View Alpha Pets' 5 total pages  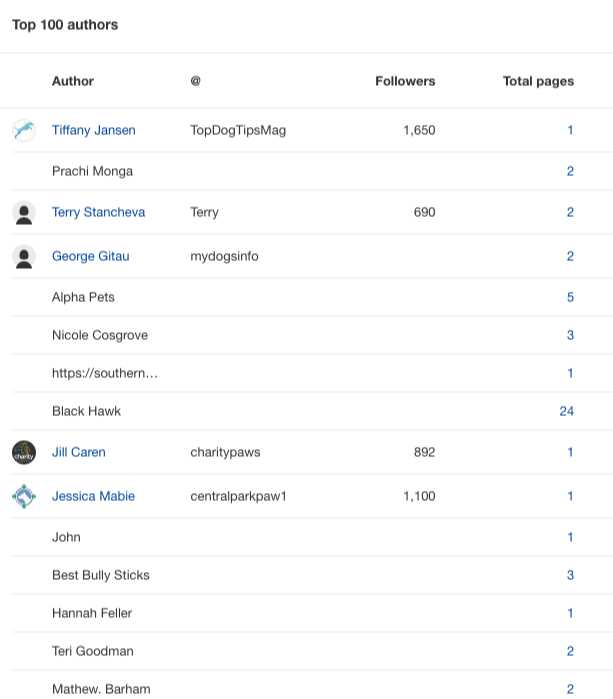570,297
